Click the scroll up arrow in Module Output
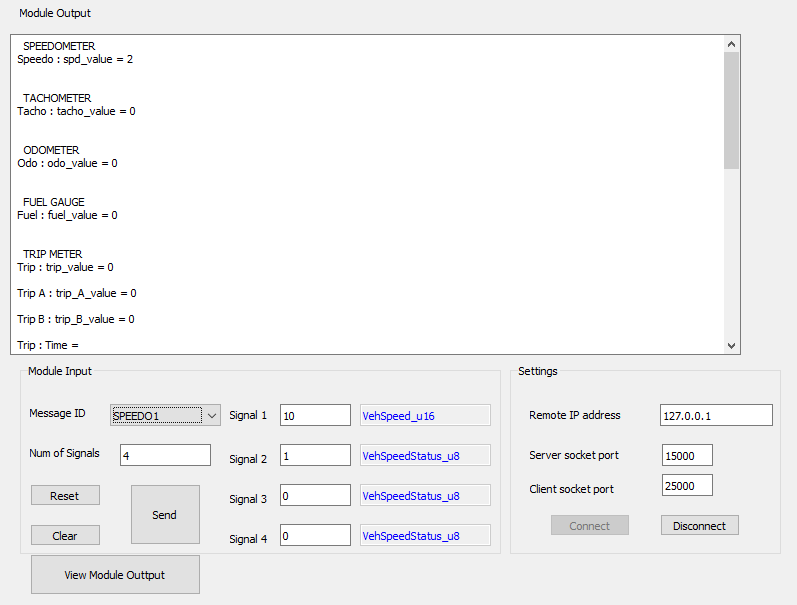The width and height of the screenshot is (797, 605). (731, 44)
